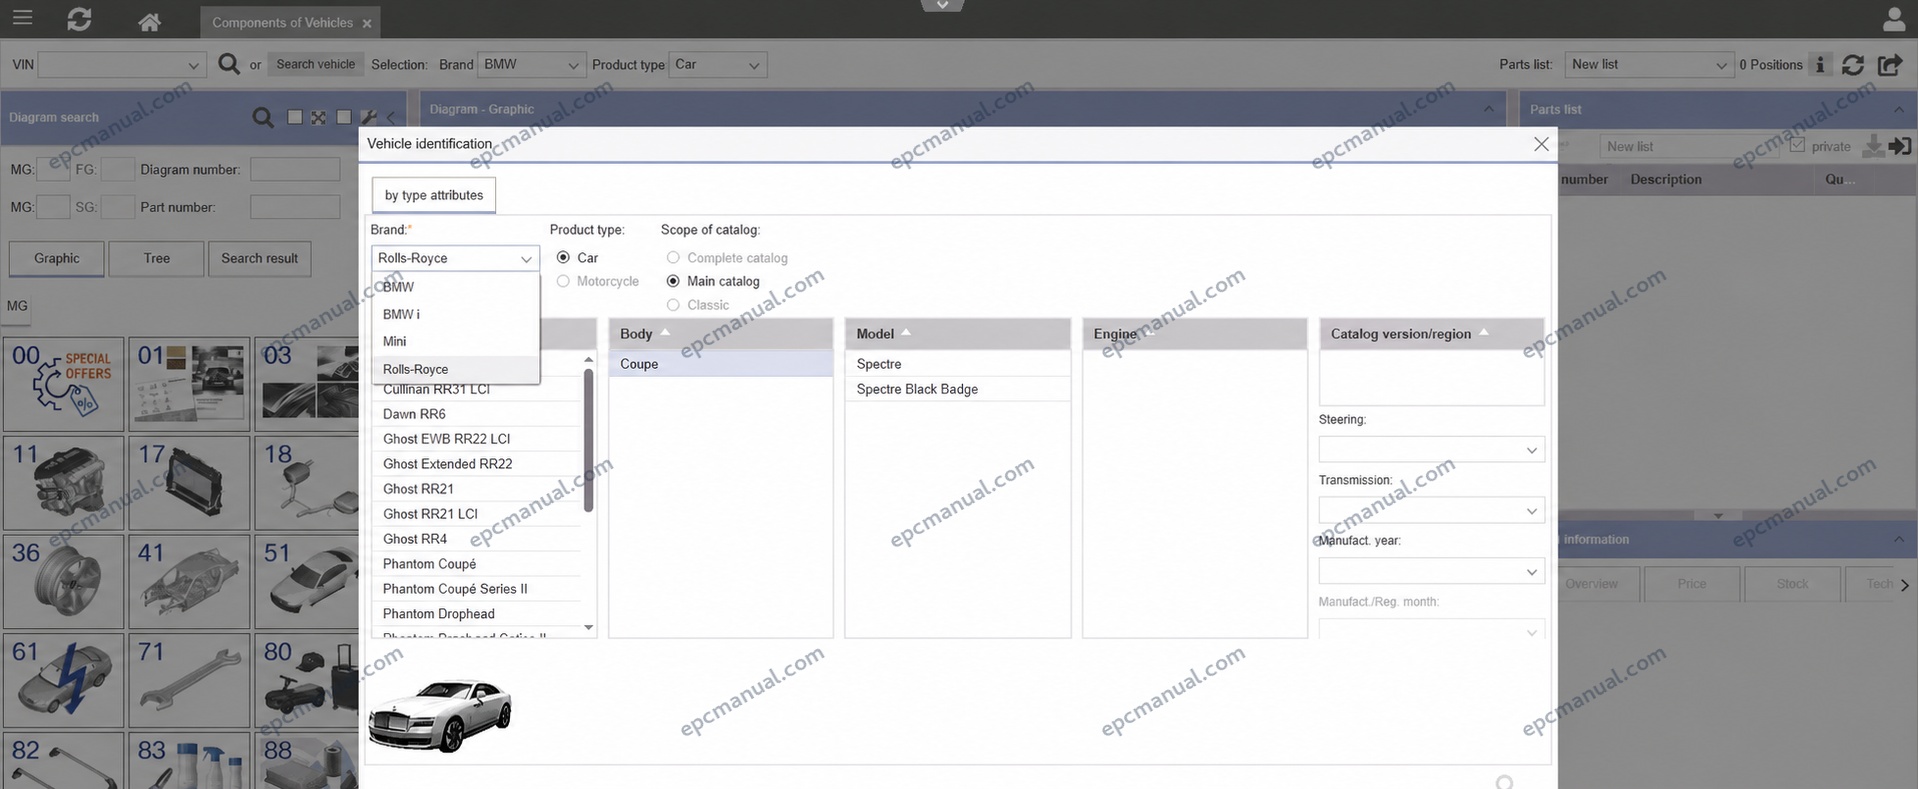Open the Stock tab button
Screen dimensions: 1918x789
coord(1792,584)
